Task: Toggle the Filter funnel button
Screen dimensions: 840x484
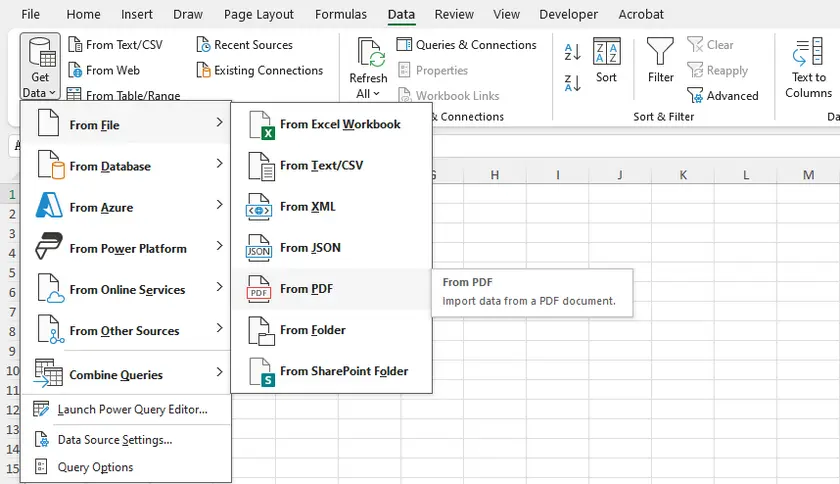Action: 661,60
